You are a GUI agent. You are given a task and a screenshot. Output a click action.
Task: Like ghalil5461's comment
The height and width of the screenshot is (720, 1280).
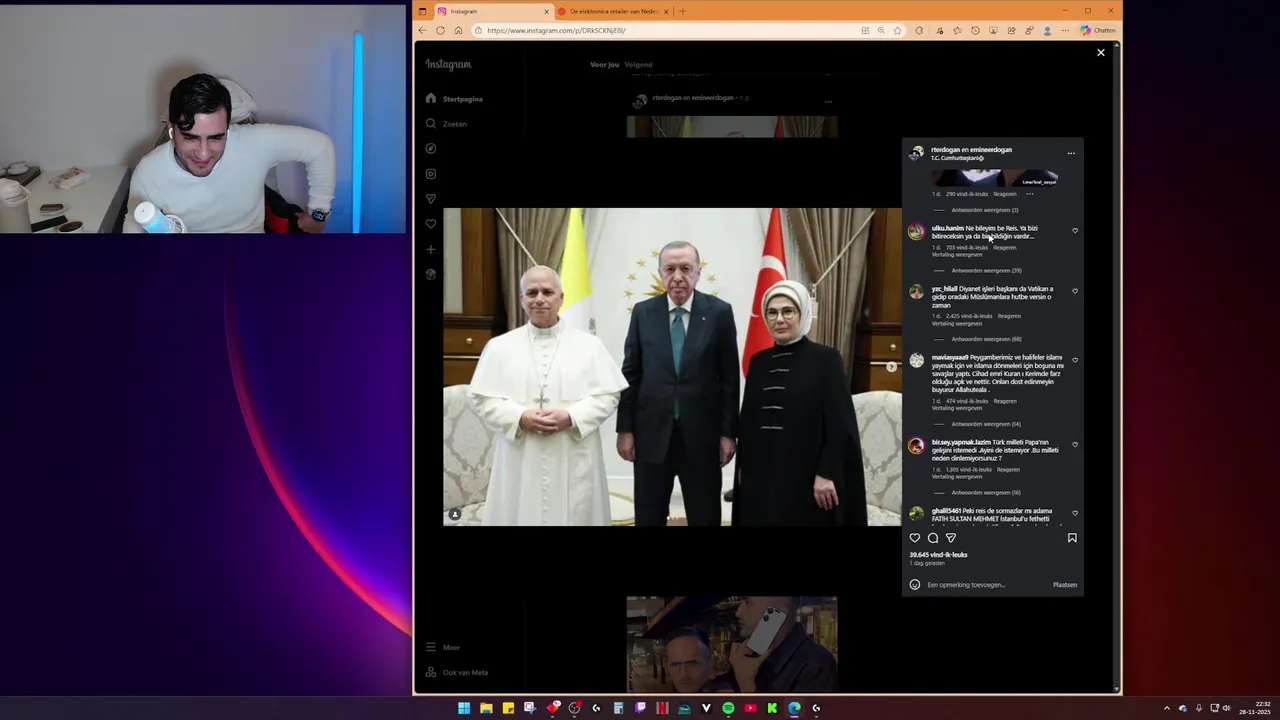tap(1075, 513)
